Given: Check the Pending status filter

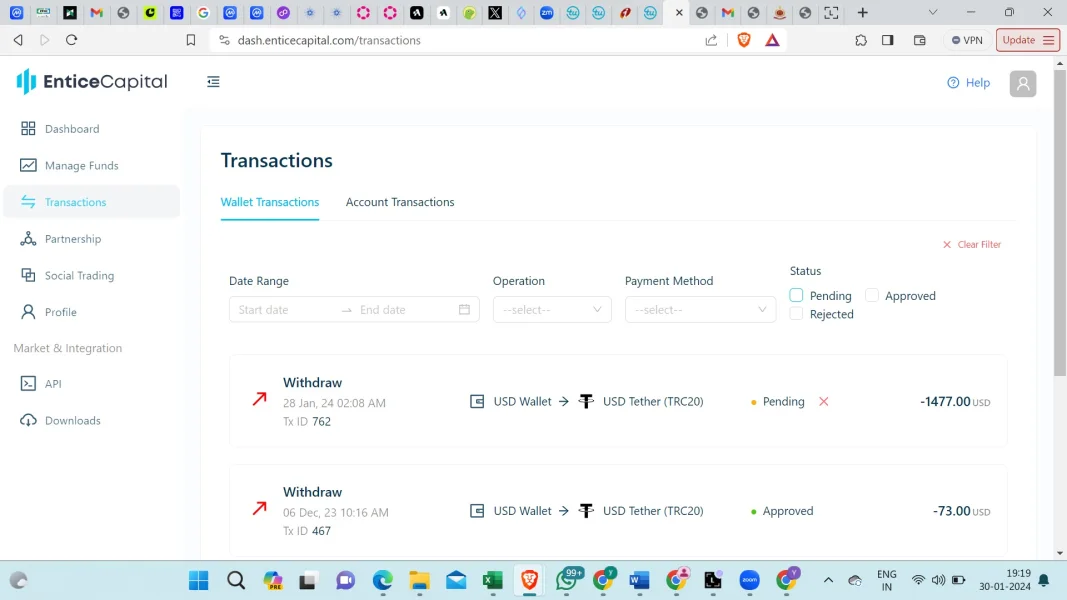Looking at the screenshot, I should click(796, 295).
